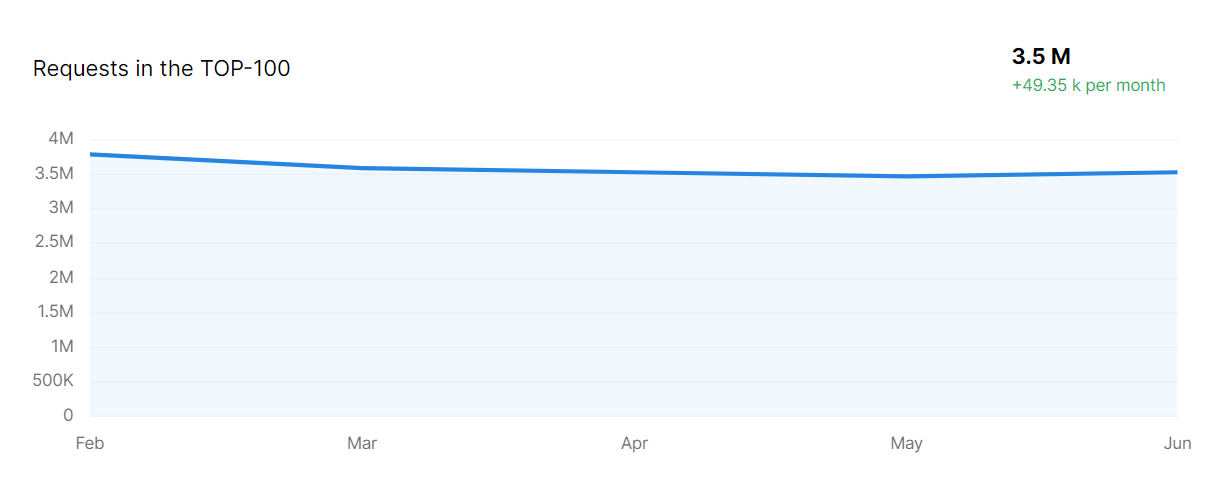The image size is (1223, 488).
Task: Select the Apr label on the x-axis
Action: (634, 443)
